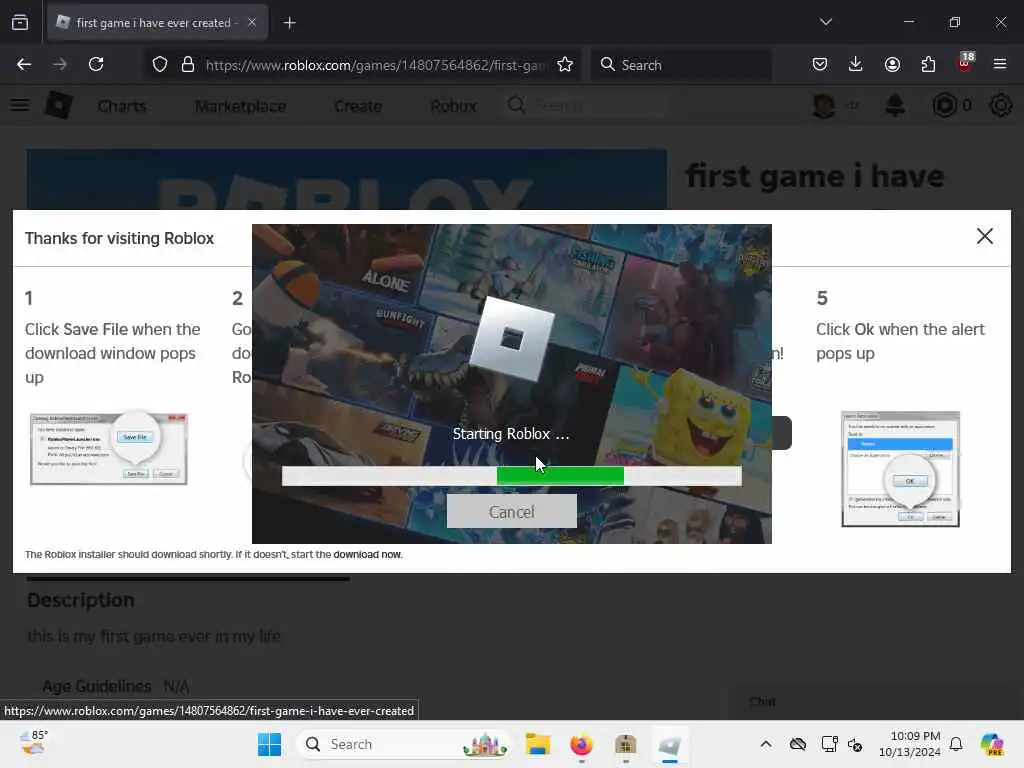Bookmark this page with the star
Screen dimensions: 1024x768
tap(565, 65)
